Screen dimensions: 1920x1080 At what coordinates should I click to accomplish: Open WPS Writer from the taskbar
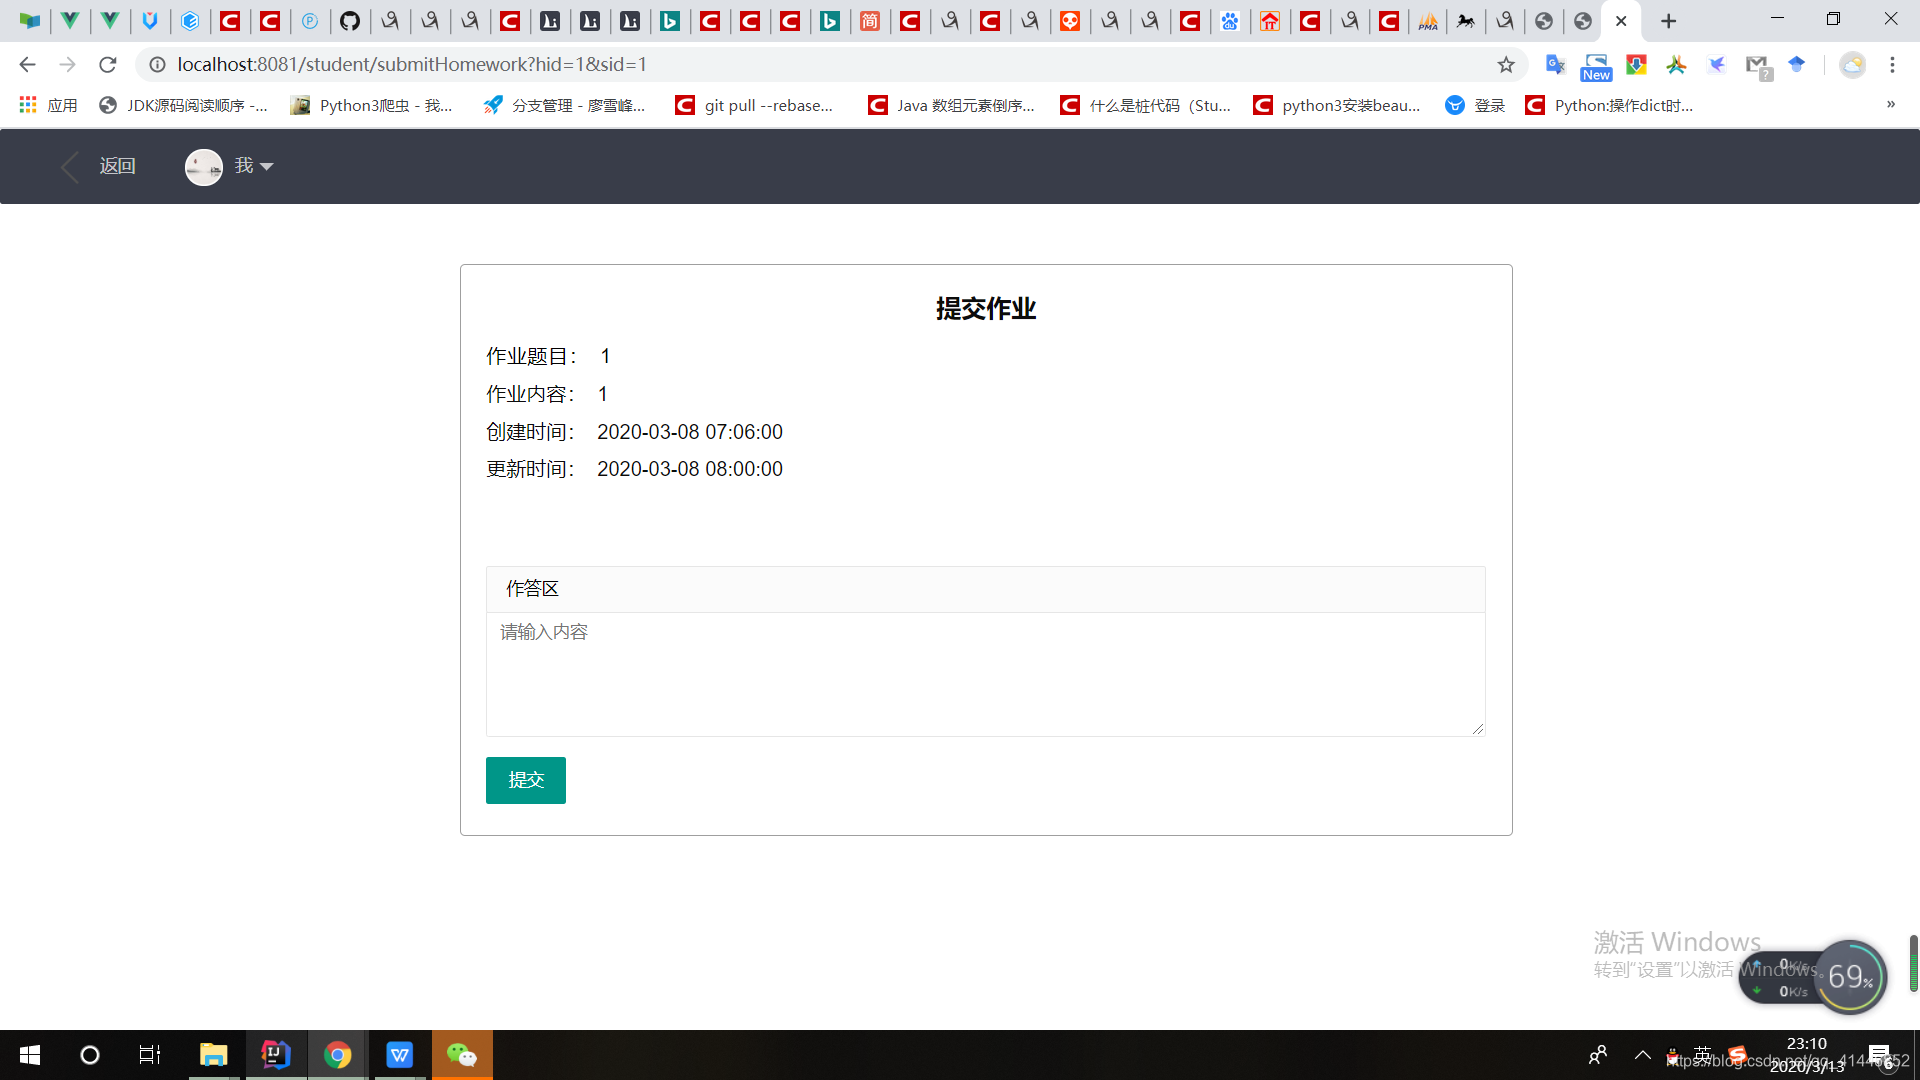pos(399,1054)
